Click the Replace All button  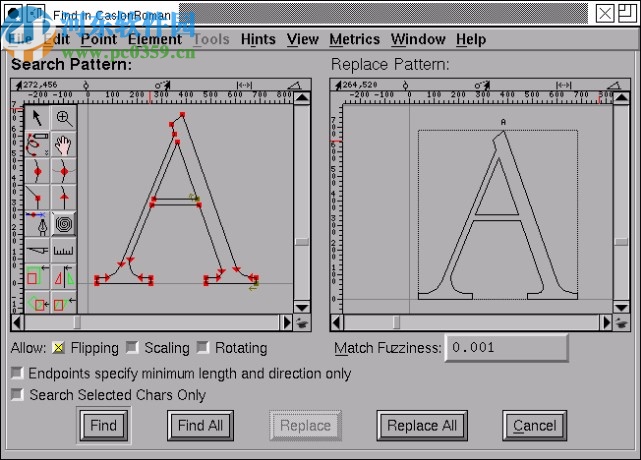click(422, 426)
